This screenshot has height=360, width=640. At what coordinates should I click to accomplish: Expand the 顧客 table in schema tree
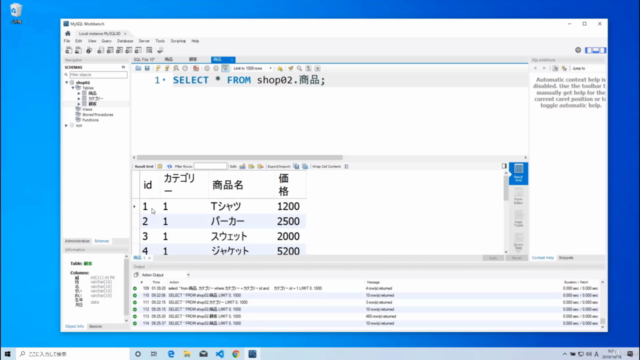[x=79, y=104]
